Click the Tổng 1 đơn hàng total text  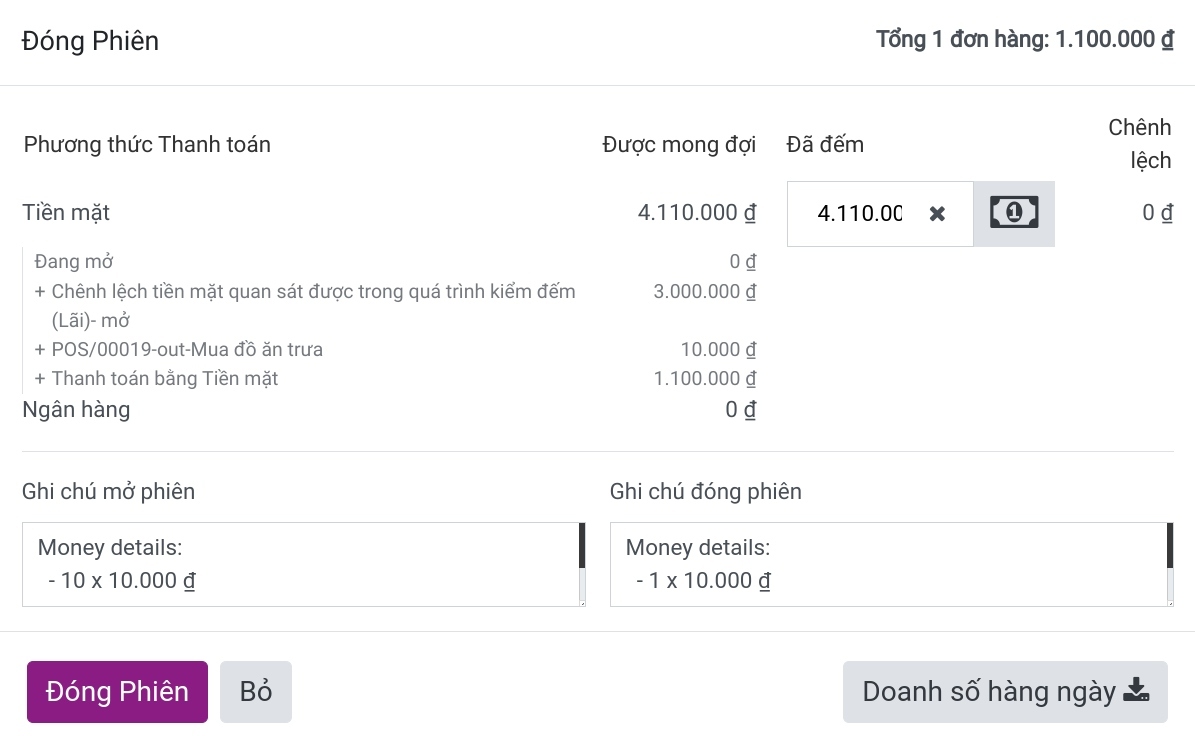coord(1024,40)
